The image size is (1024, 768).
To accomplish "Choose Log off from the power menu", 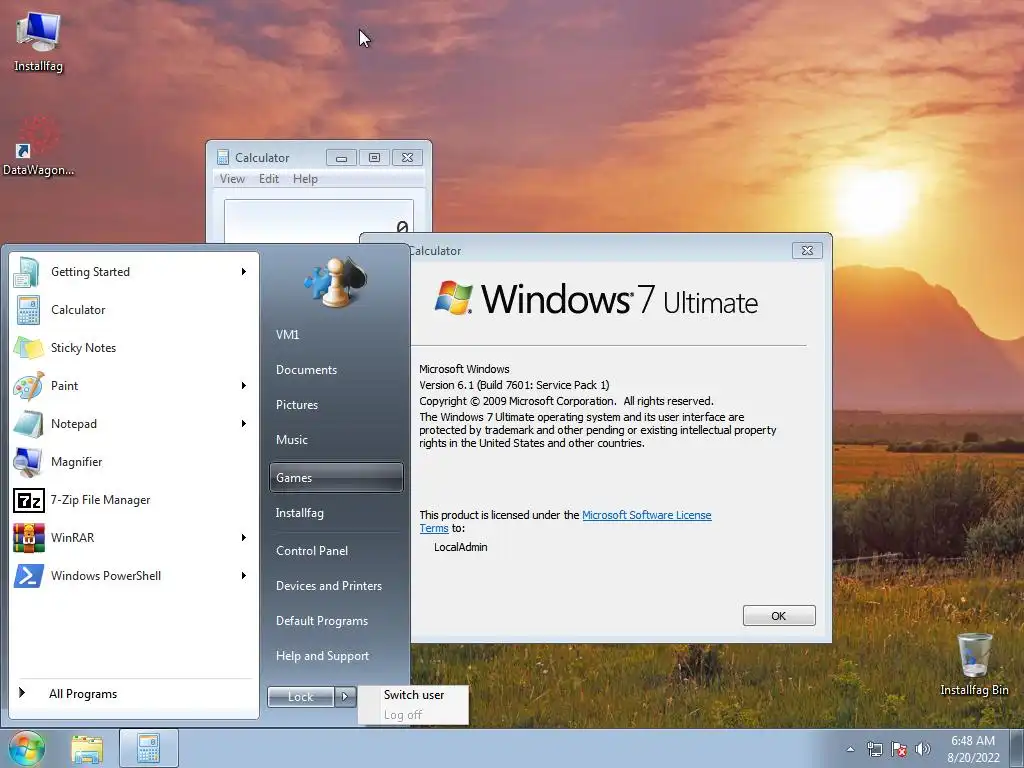I will coord(413,714).
